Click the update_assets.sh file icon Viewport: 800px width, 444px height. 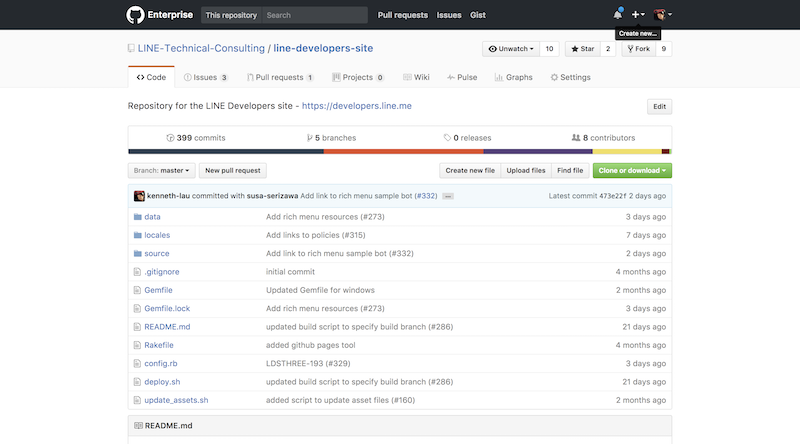(x=137, y=401)
